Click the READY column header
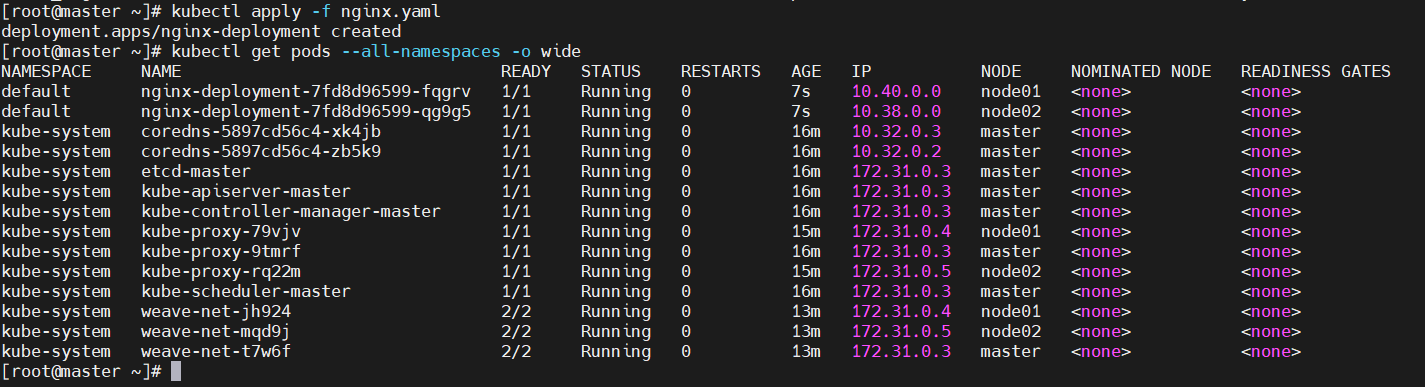1425x387 pixels. tap(526, 71)
